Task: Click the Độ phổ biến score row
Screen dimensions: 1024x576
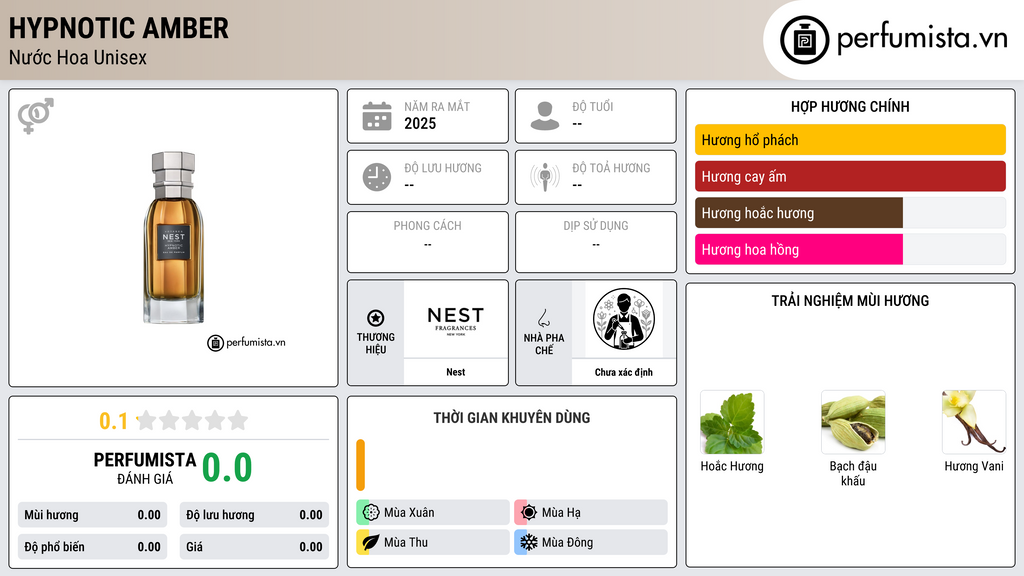Action: point(92,547)
